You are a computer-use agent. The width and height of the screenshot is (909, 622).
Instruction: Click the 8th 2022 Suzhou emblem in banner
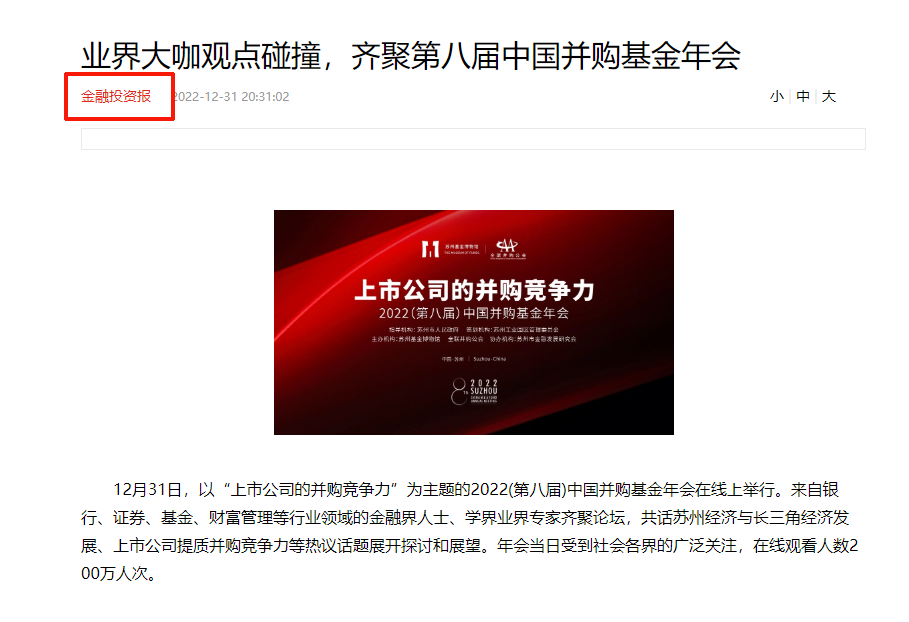point(474,391)
